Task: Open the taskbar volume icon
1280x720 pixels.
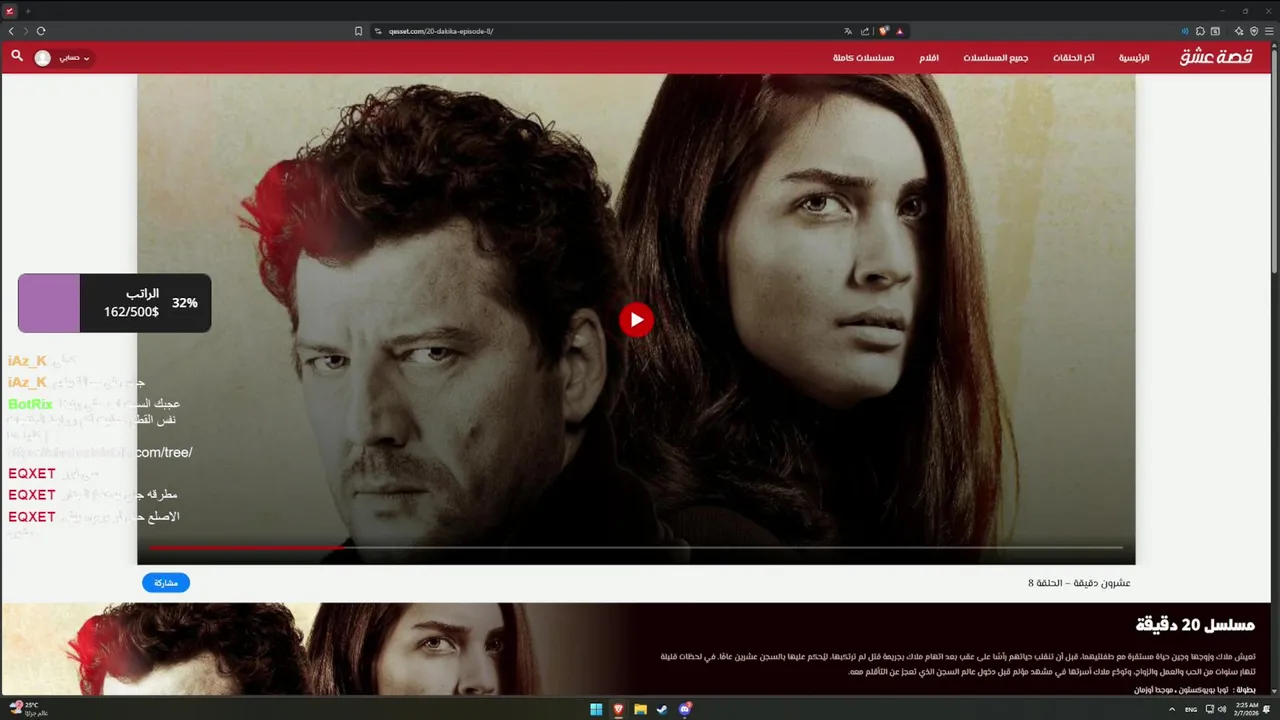Action: coord(1222,709)
